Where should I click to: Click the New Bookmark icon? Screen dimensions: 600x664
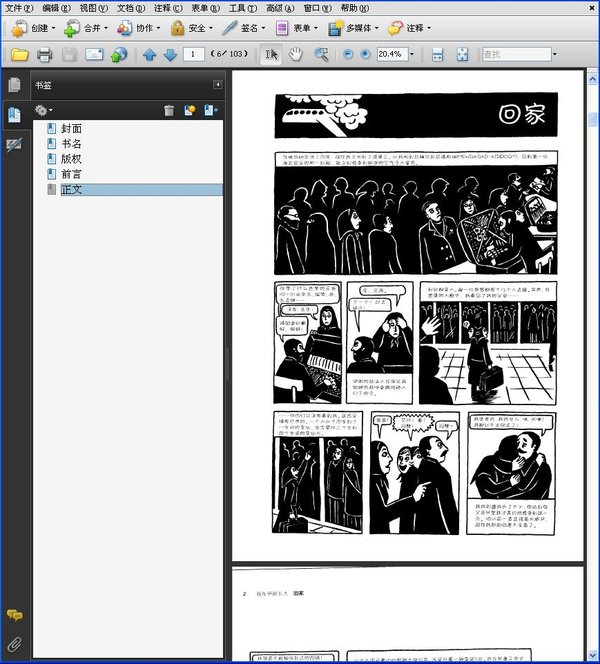click(190, 111)
